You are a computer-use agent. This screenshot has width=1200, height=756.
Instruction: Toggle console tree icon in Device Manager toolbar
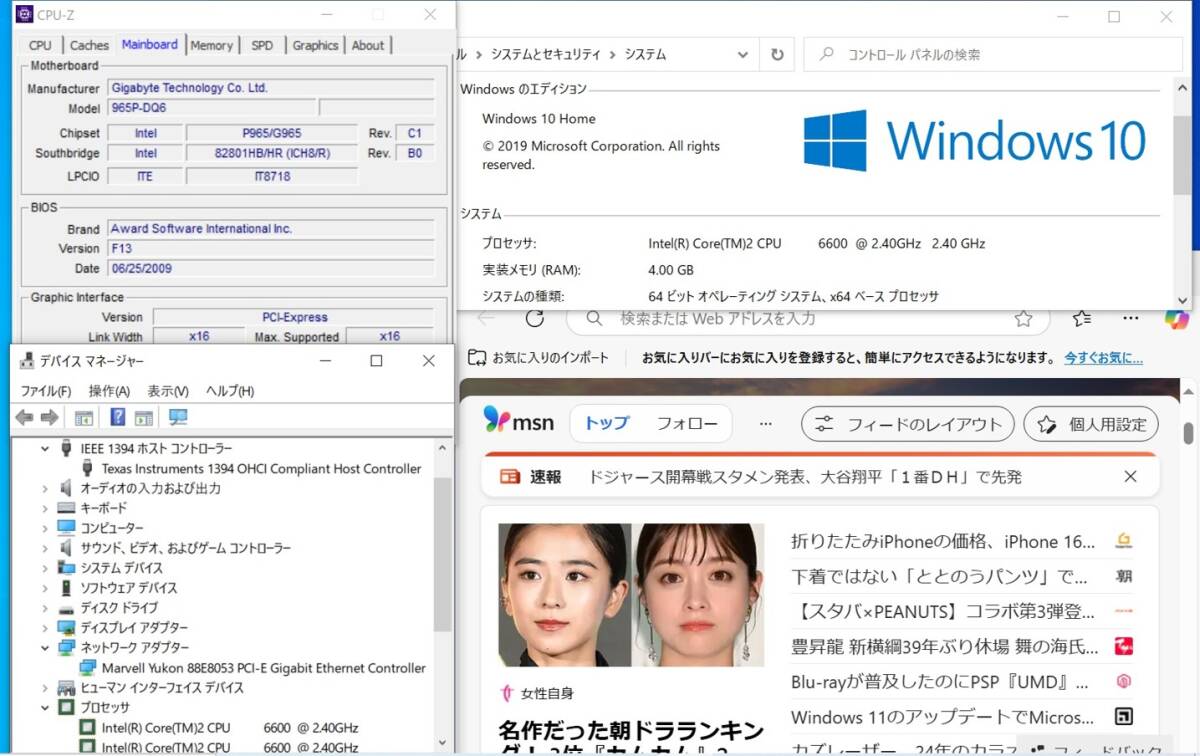(84, 418)
